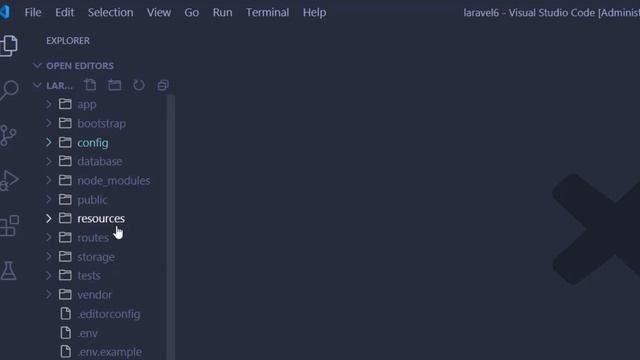This screenshot has width=640, height=360.
Task: Click the database folder icon
Action: tap(65, 161)
